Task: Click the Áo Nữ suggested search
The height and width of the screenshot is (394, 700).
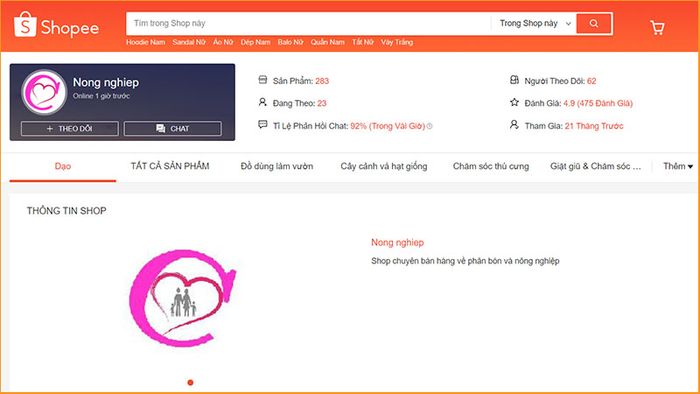Action: tap(223, 42)
